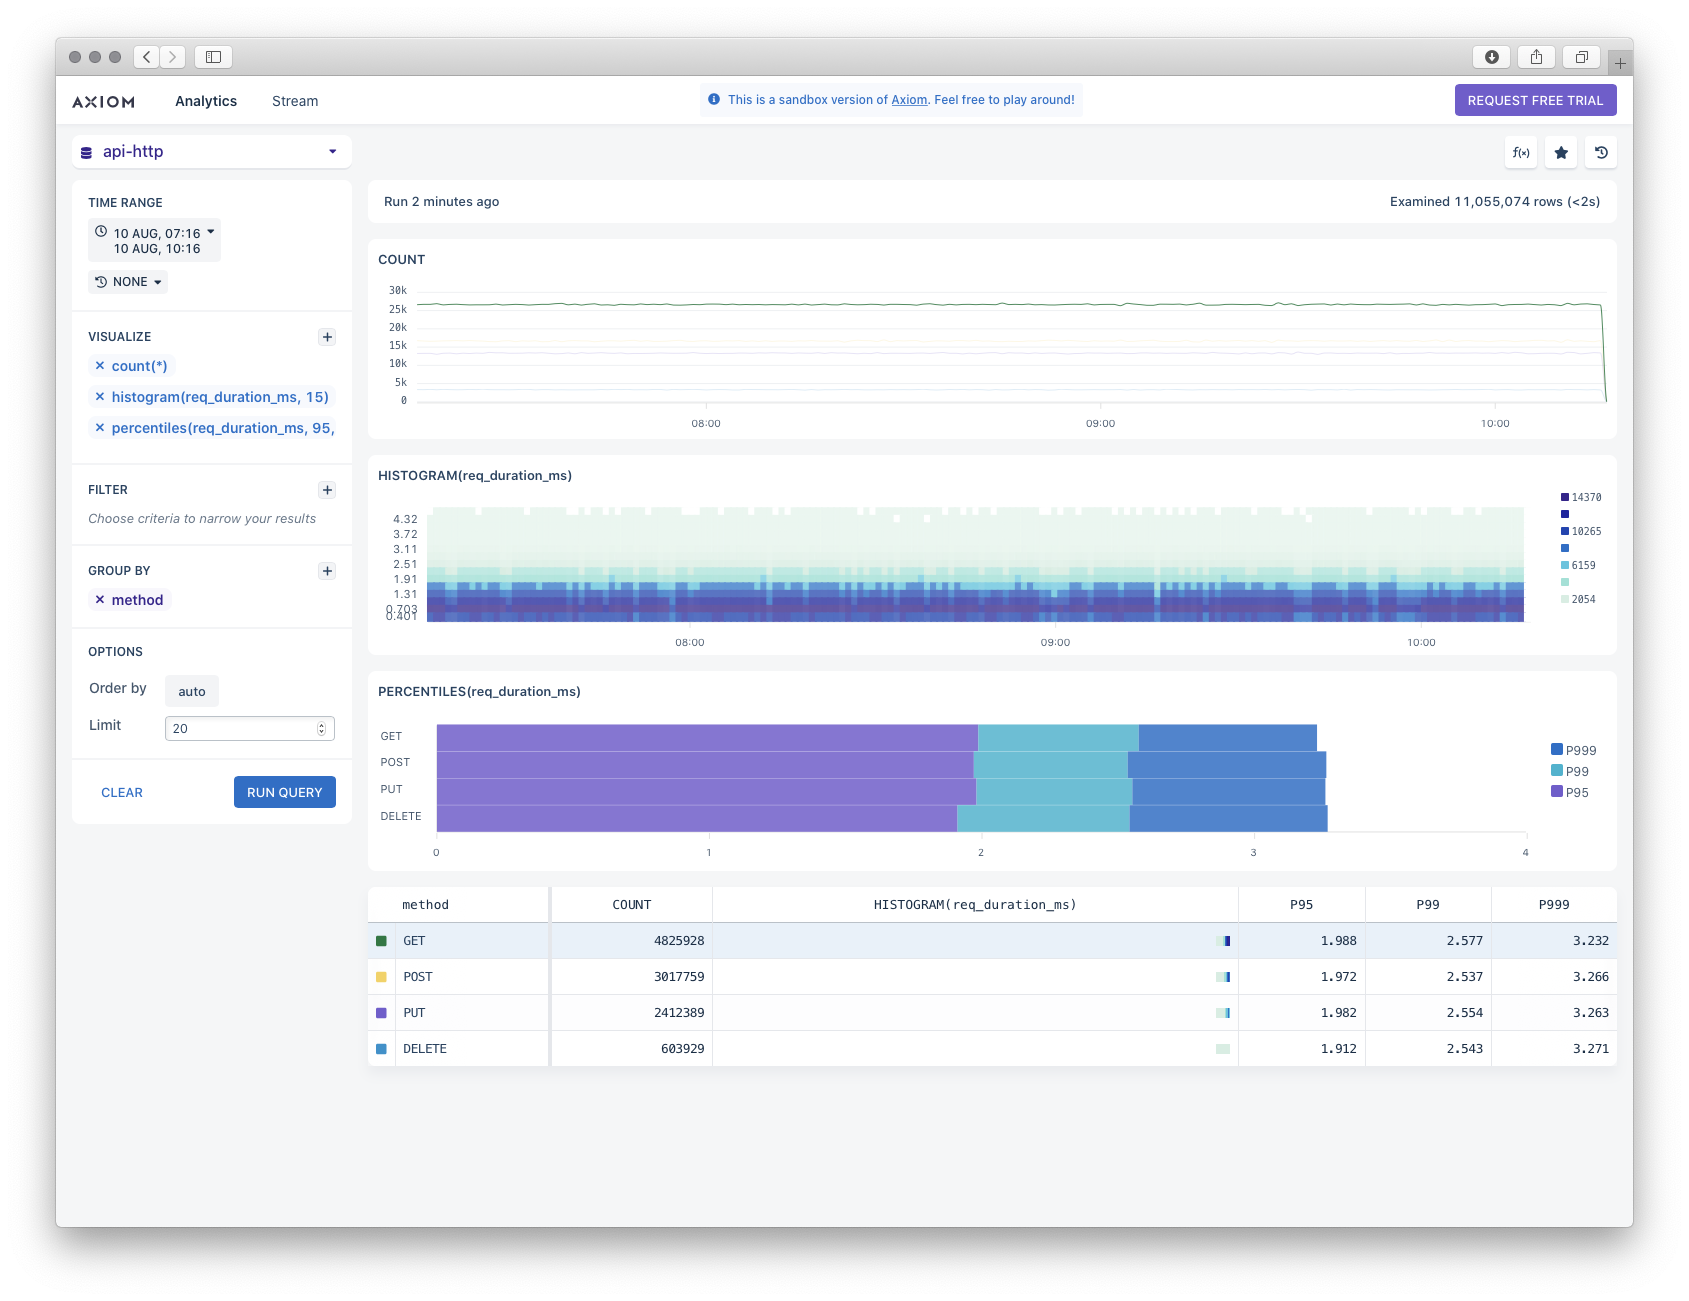Viewport: 1689px width, 1301px height.
Task: Toggle P95 series in percentiles legend
Action: 1569,792
